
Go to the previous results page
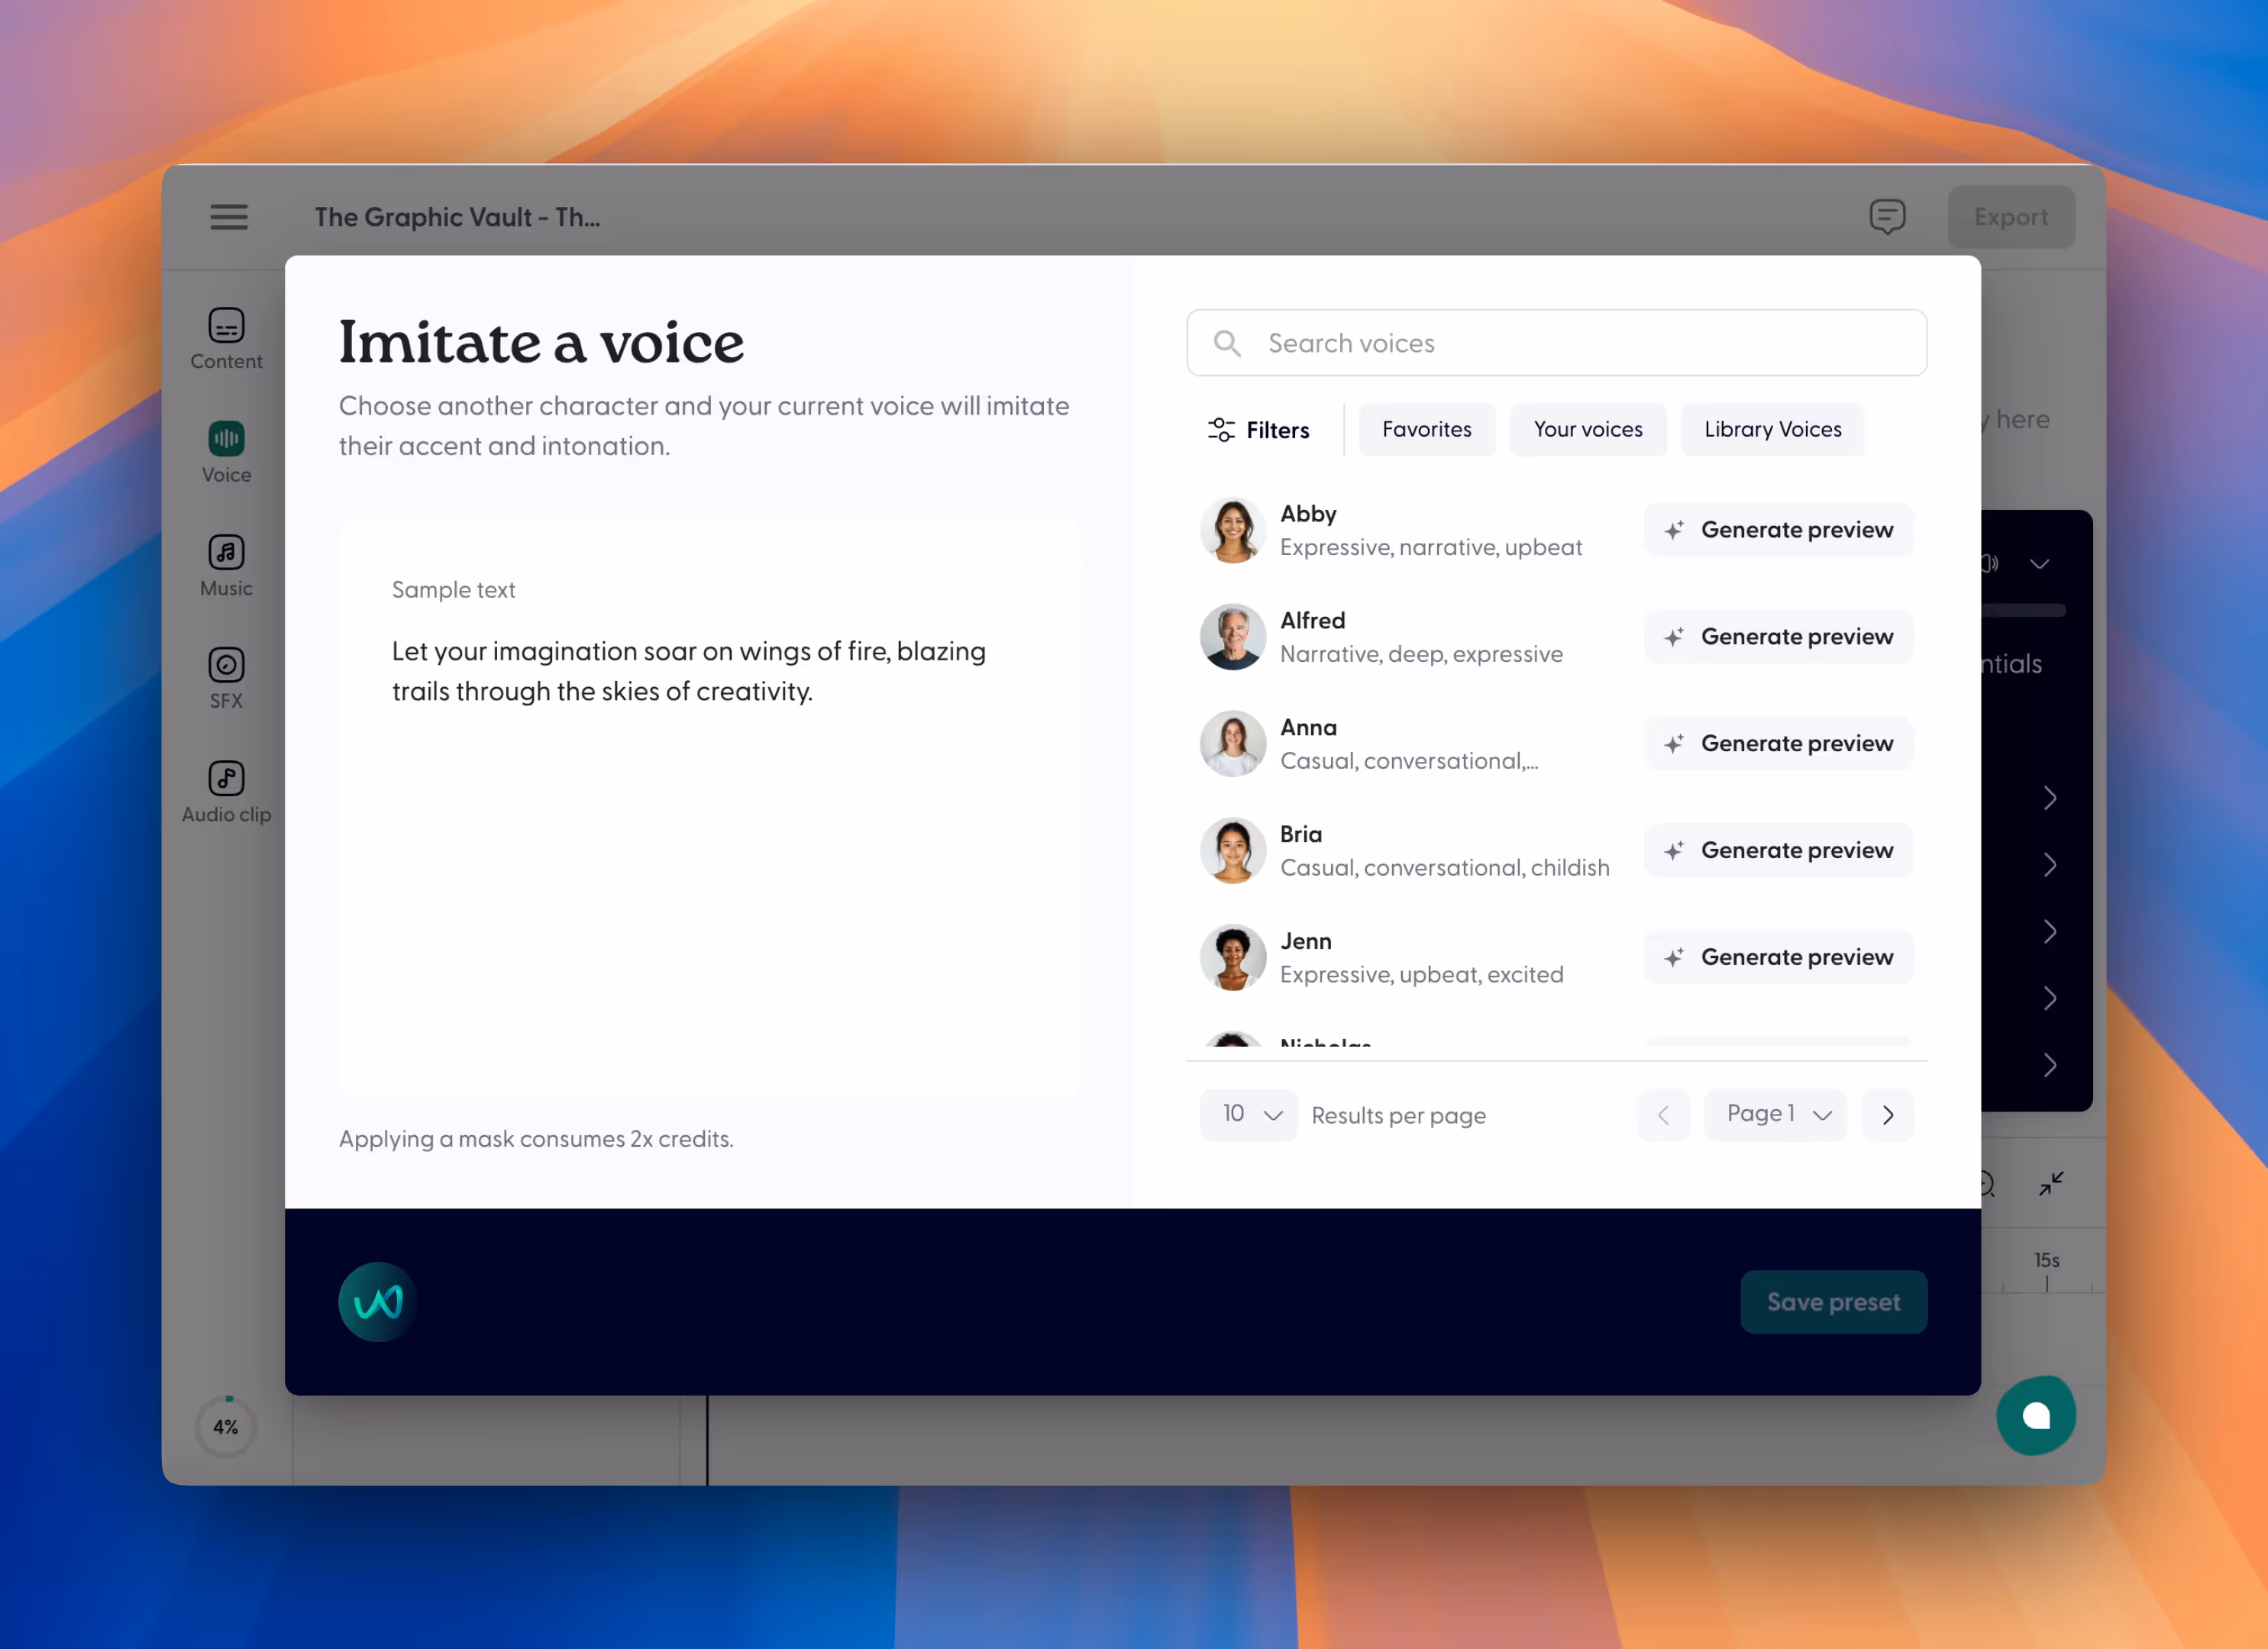[1663, 1115]
